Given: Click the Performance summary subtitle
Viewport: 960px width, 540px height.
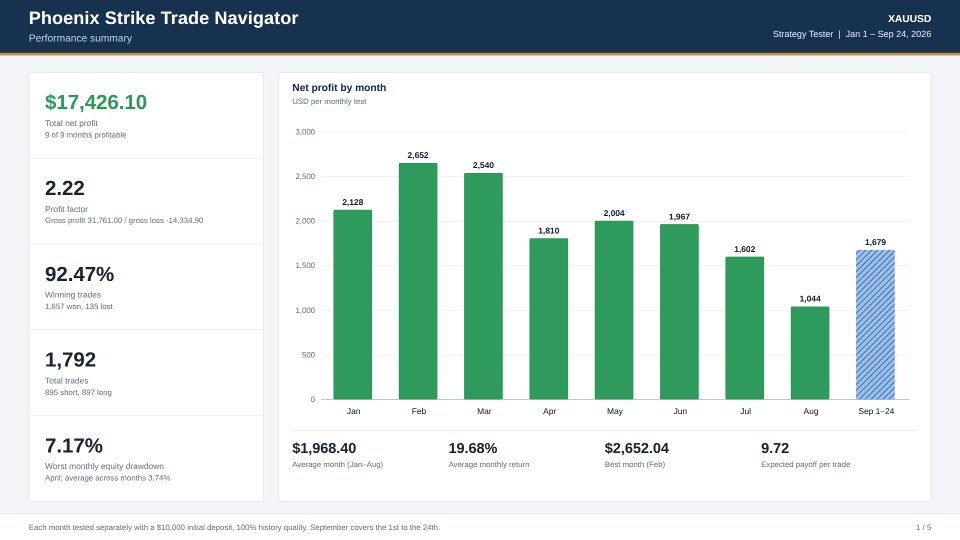Looking at the screenshot, I should tap(80, 38).
